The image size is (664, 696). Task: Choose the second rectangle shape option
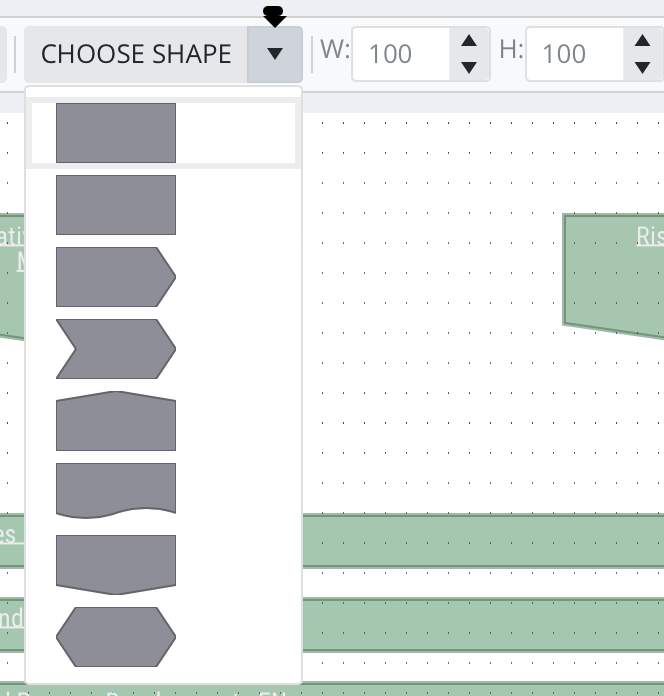[x=116, y=205]
